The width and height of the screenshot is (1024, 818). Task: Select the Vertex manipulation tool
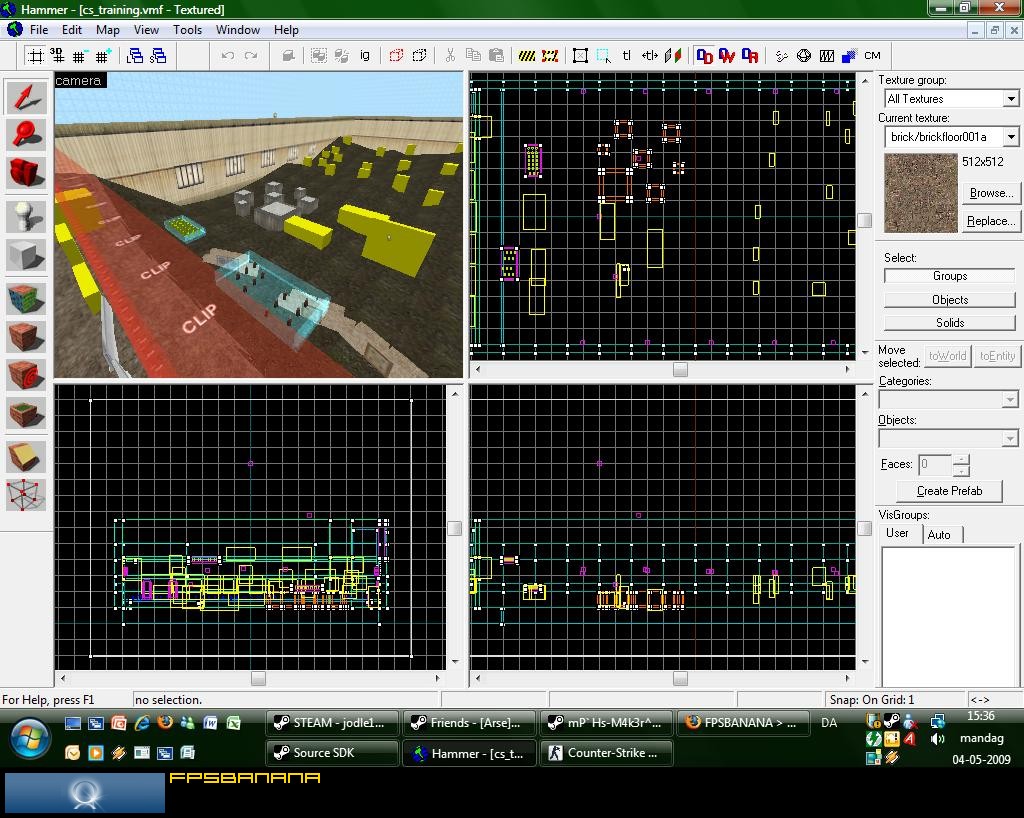[26, 495]
